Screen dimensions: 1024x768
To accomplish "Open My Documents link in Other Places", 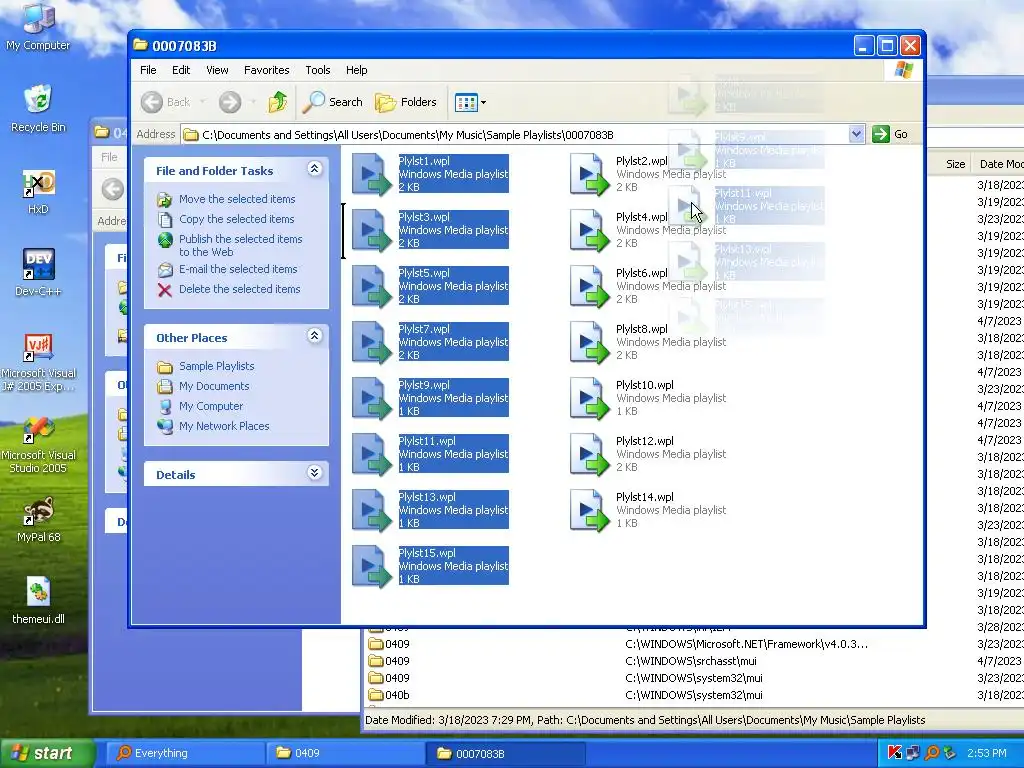I will [x=214, y=387].
